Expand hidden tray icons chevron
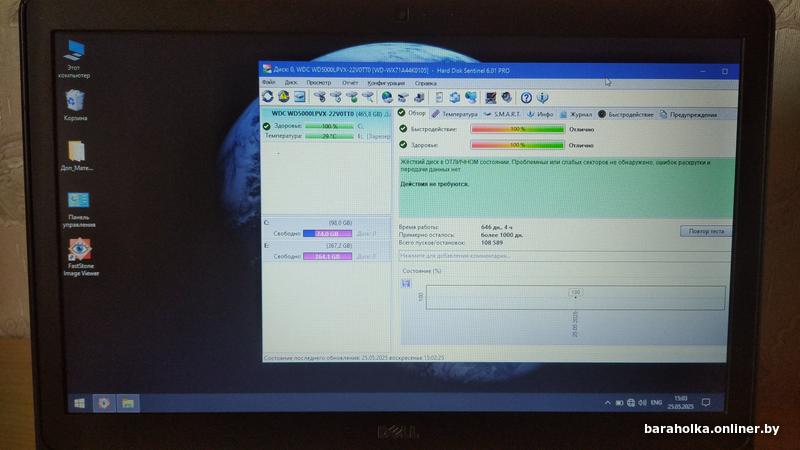Image resolution: width=800 pixels, height=450 pixels. point(607,403)
